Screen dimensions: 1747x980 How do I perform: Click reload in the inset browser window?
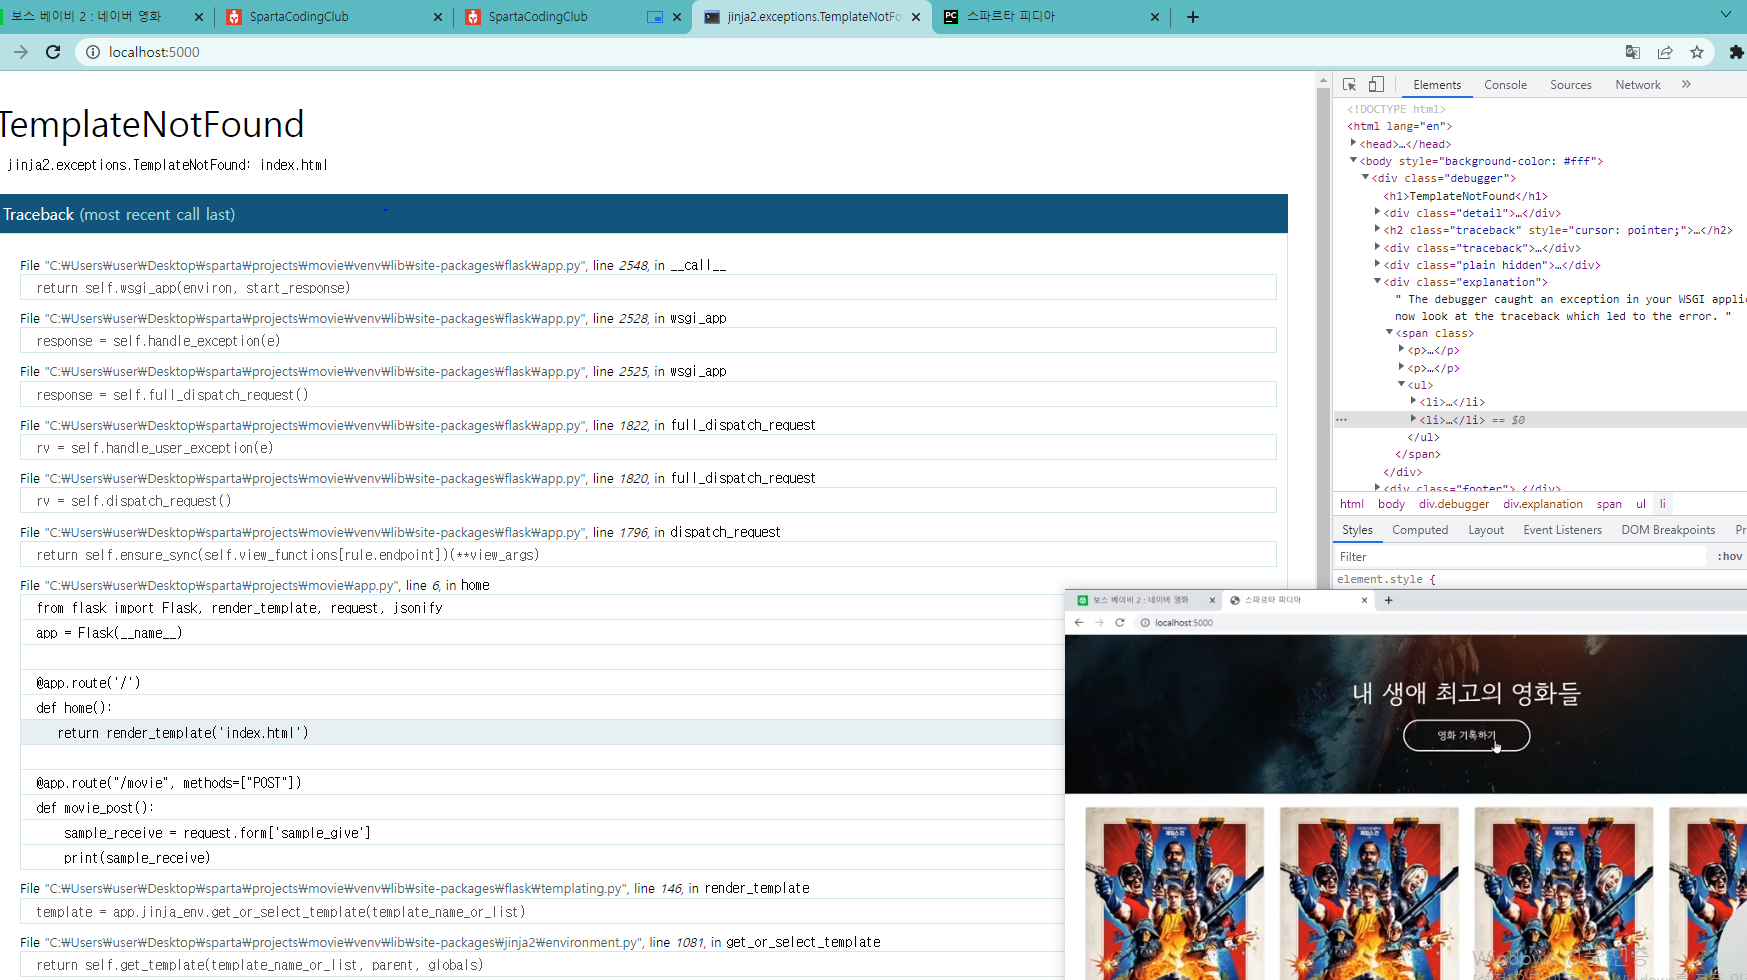1120,622
